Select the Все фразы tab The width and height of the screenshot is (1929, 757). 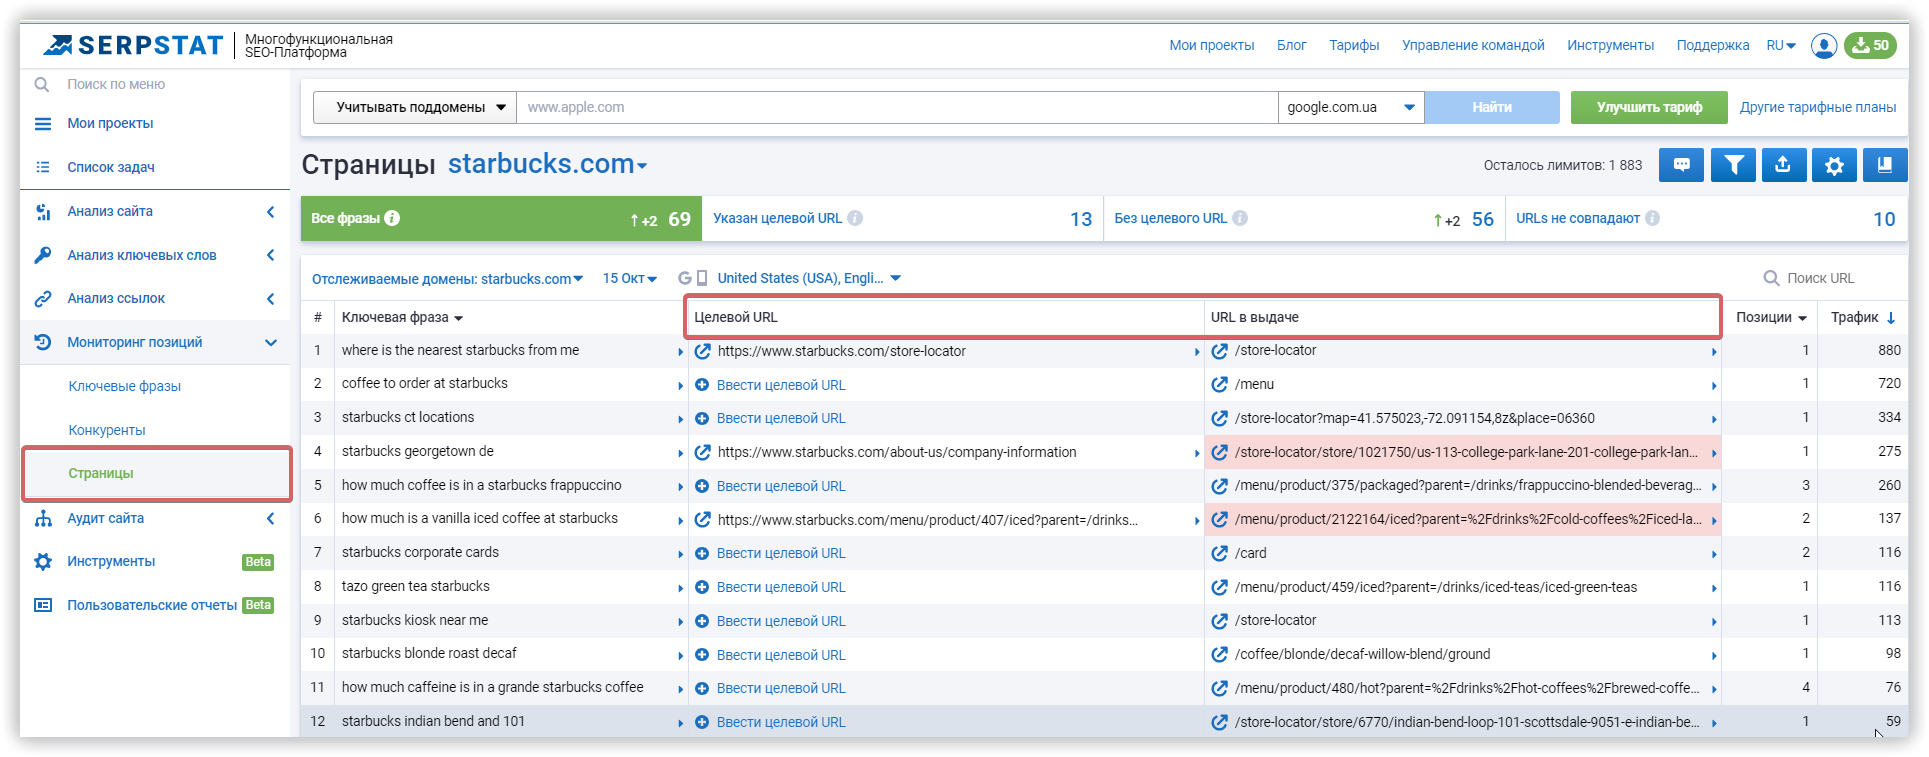tap(501, 218)
